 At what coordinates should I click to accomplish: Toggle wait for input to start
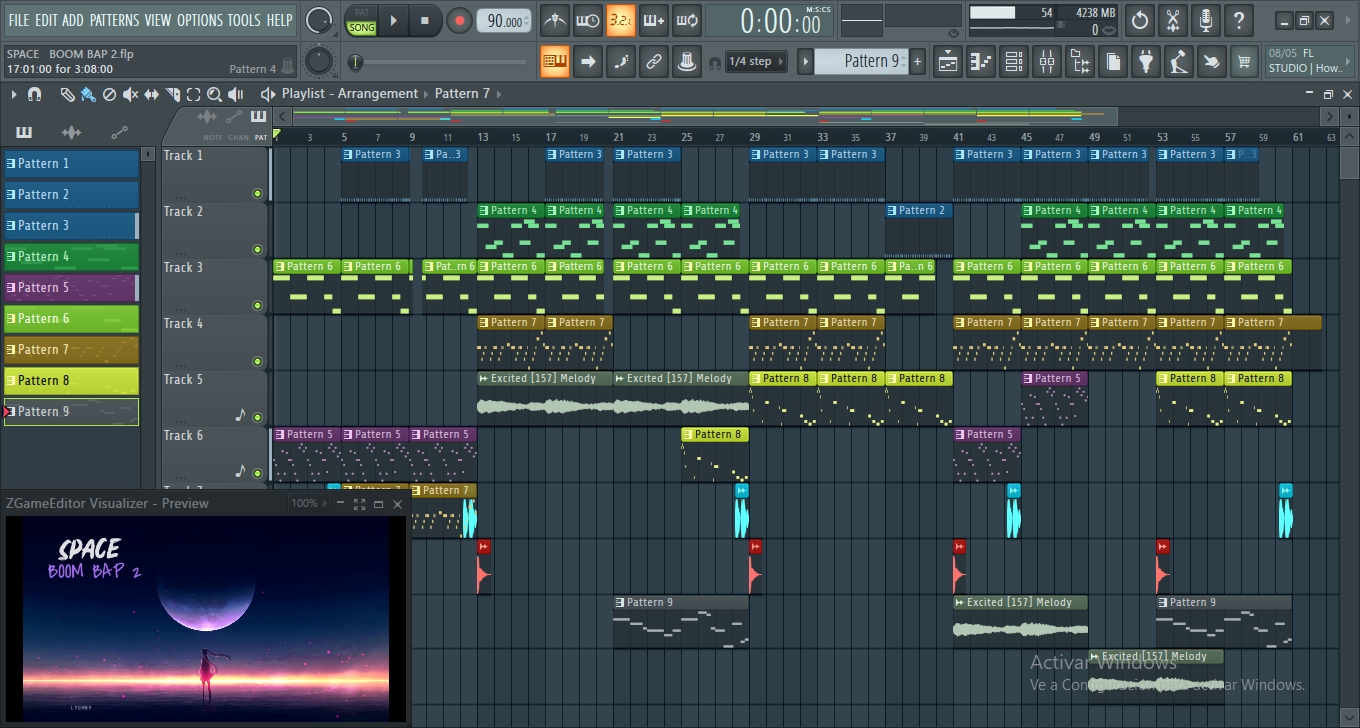pos(588,21)
